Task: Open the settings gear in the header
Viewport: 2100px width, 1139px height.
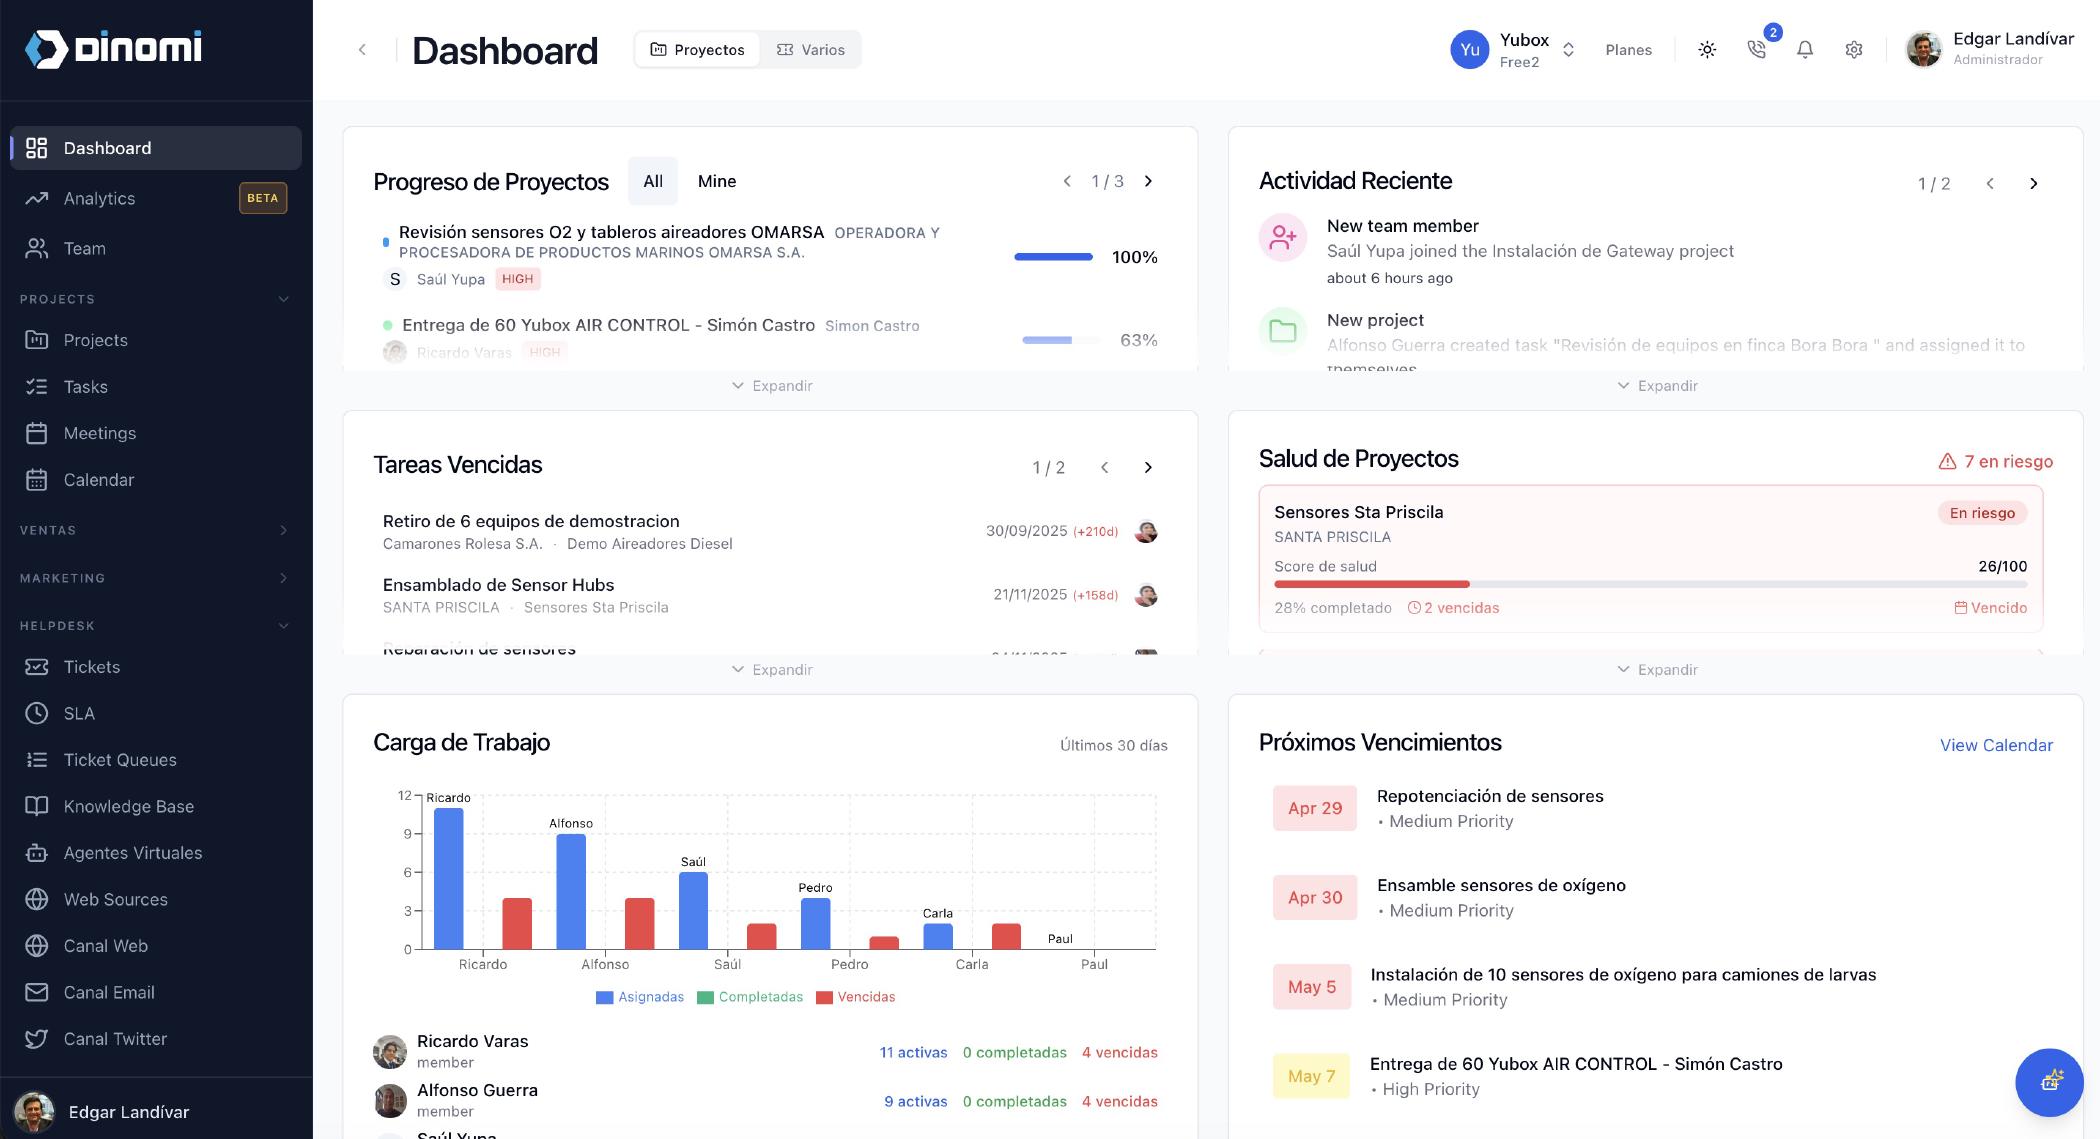Action: [1854, 50]
